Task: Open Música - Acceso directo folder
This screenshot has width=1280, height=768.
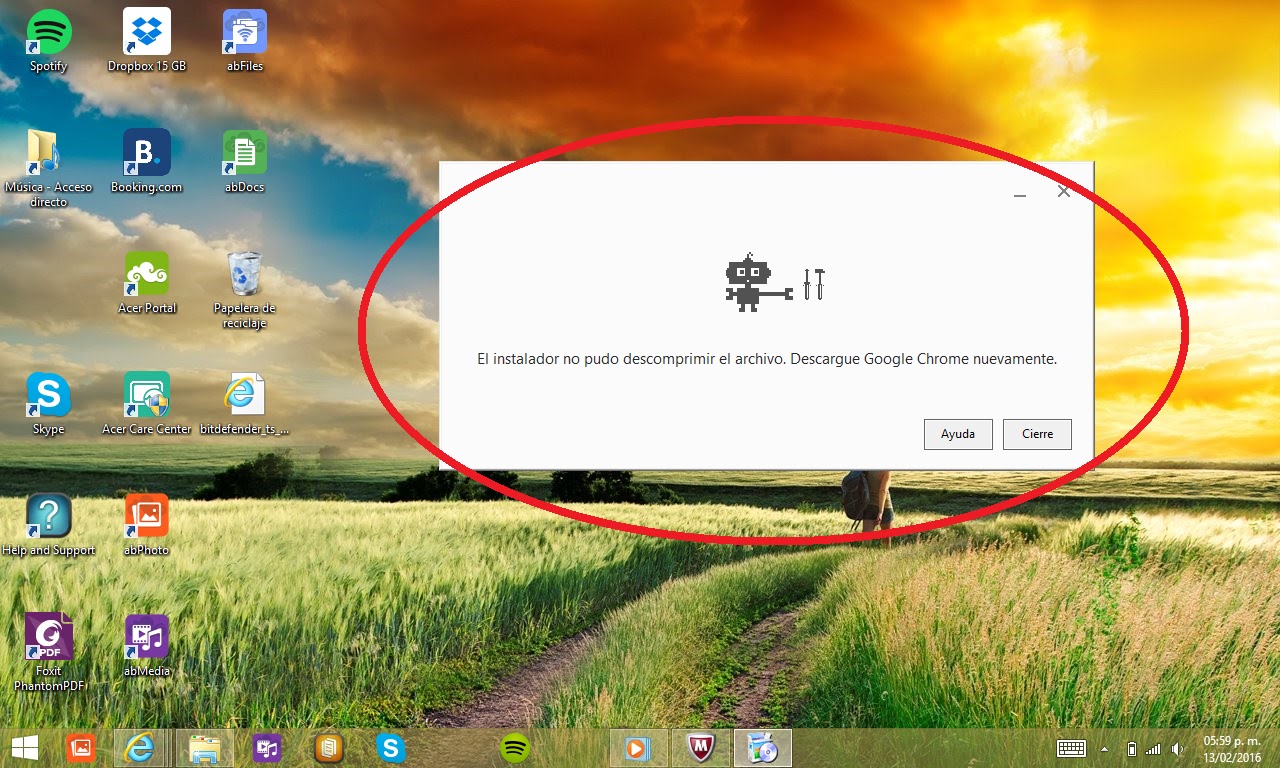Action: (x=47, y=168)
